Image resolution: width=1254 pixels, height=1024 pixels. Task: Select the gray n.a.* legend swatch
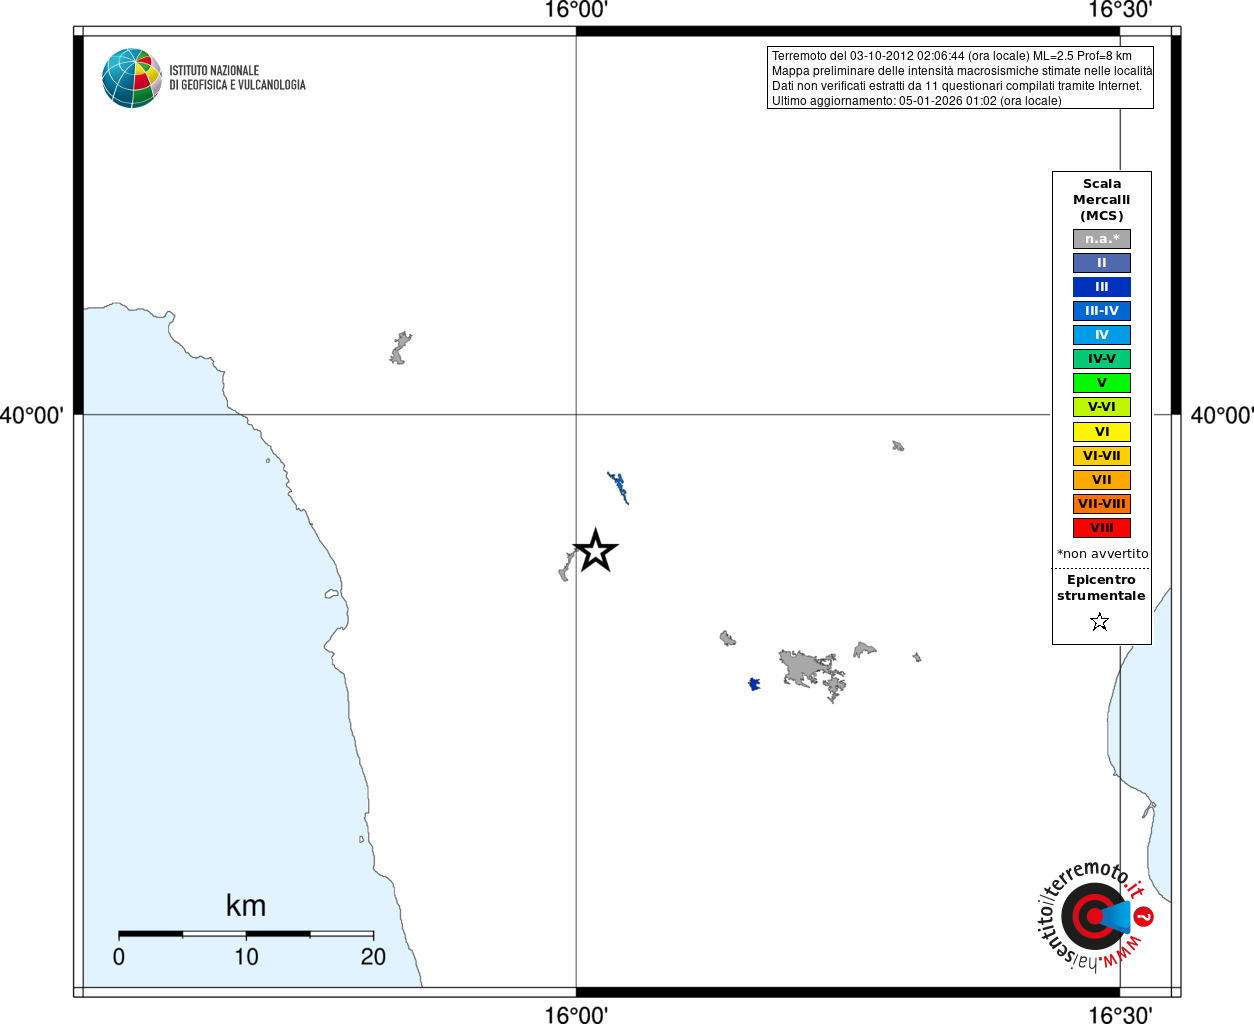(1102, 239)
